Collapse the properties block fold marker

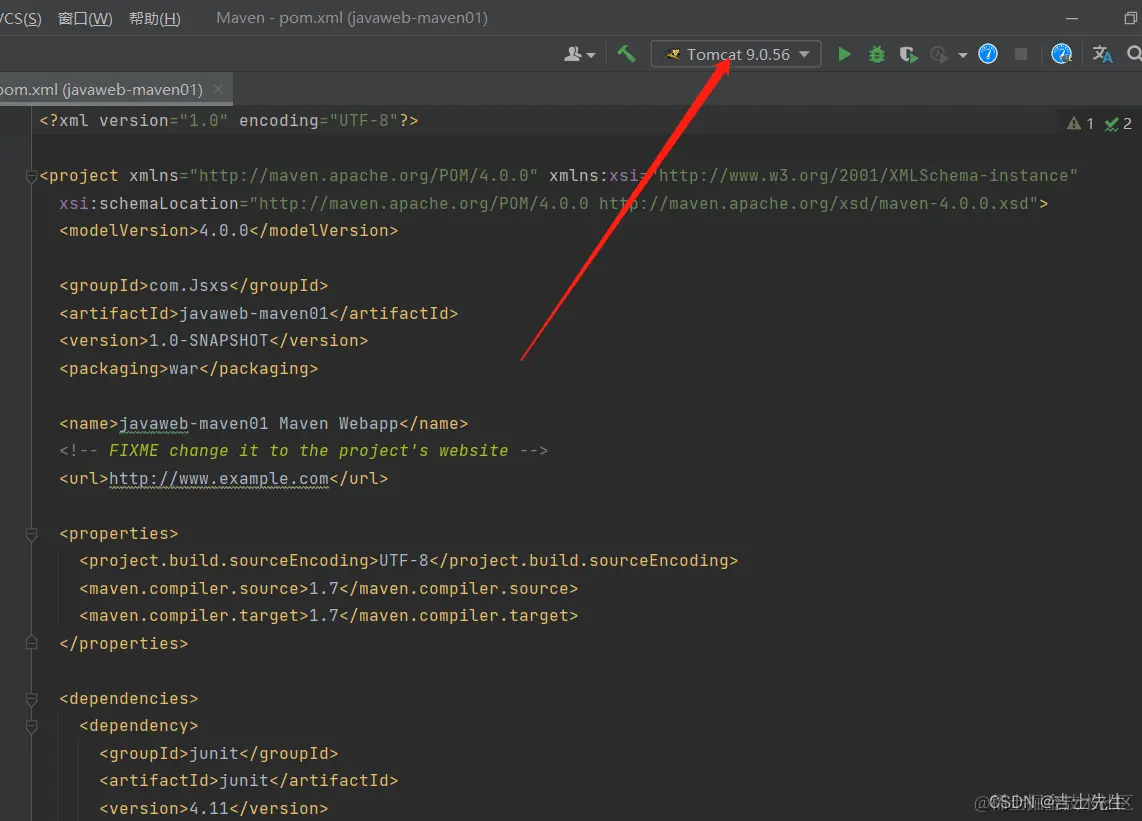click(x=31, y=534)
